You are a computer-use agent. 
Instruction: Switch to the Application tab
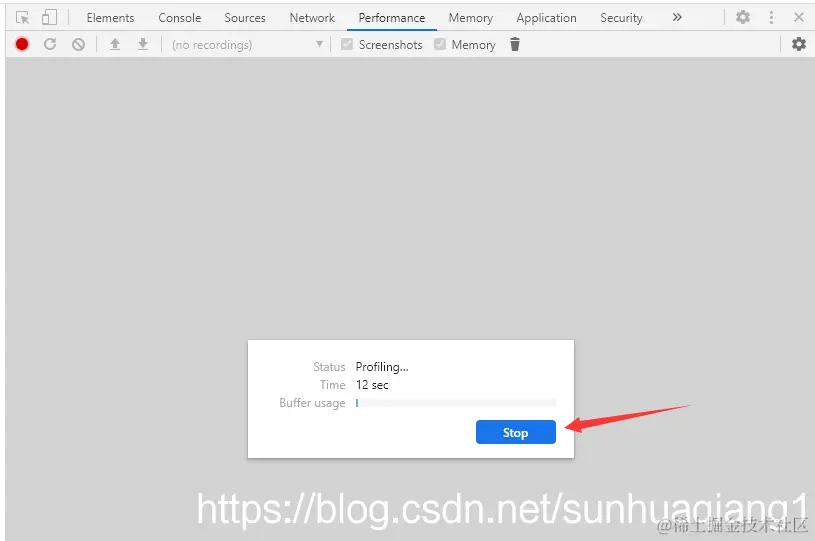(546, 18)
